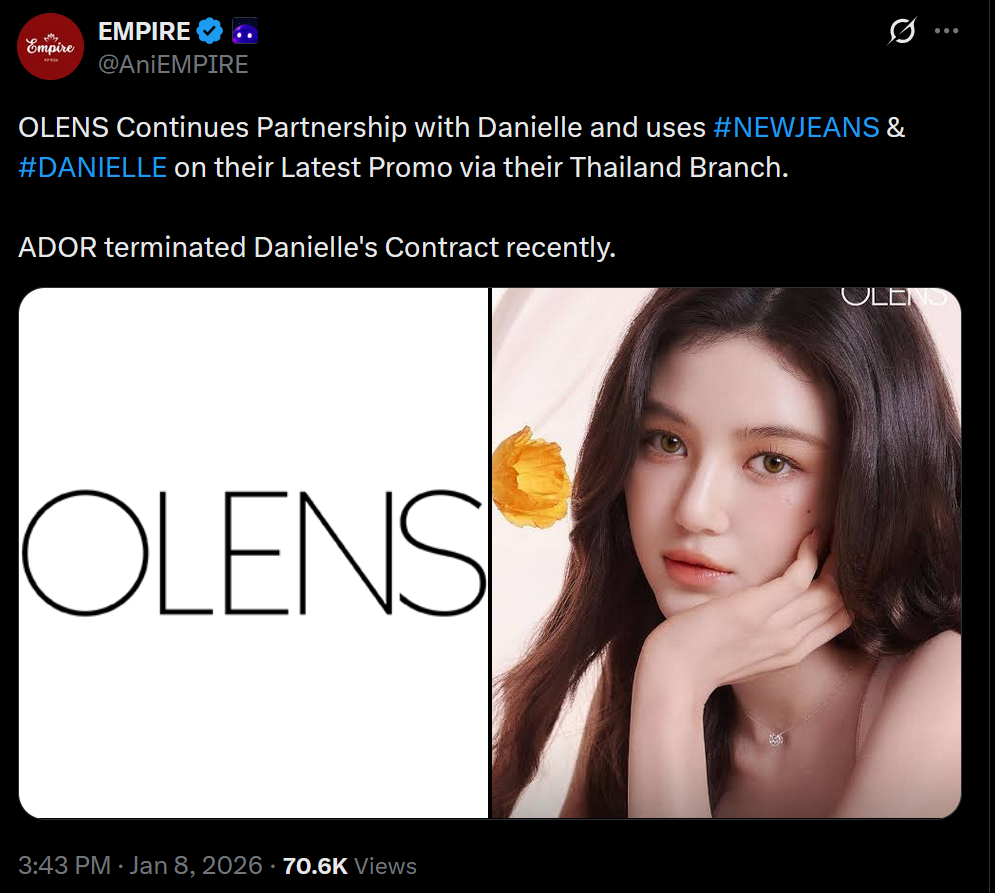This screenshot has width=995, height=893.
Task: Click the 'ADOR terminated Danielle's Contract' text line
Action: (x=317, y=248)
